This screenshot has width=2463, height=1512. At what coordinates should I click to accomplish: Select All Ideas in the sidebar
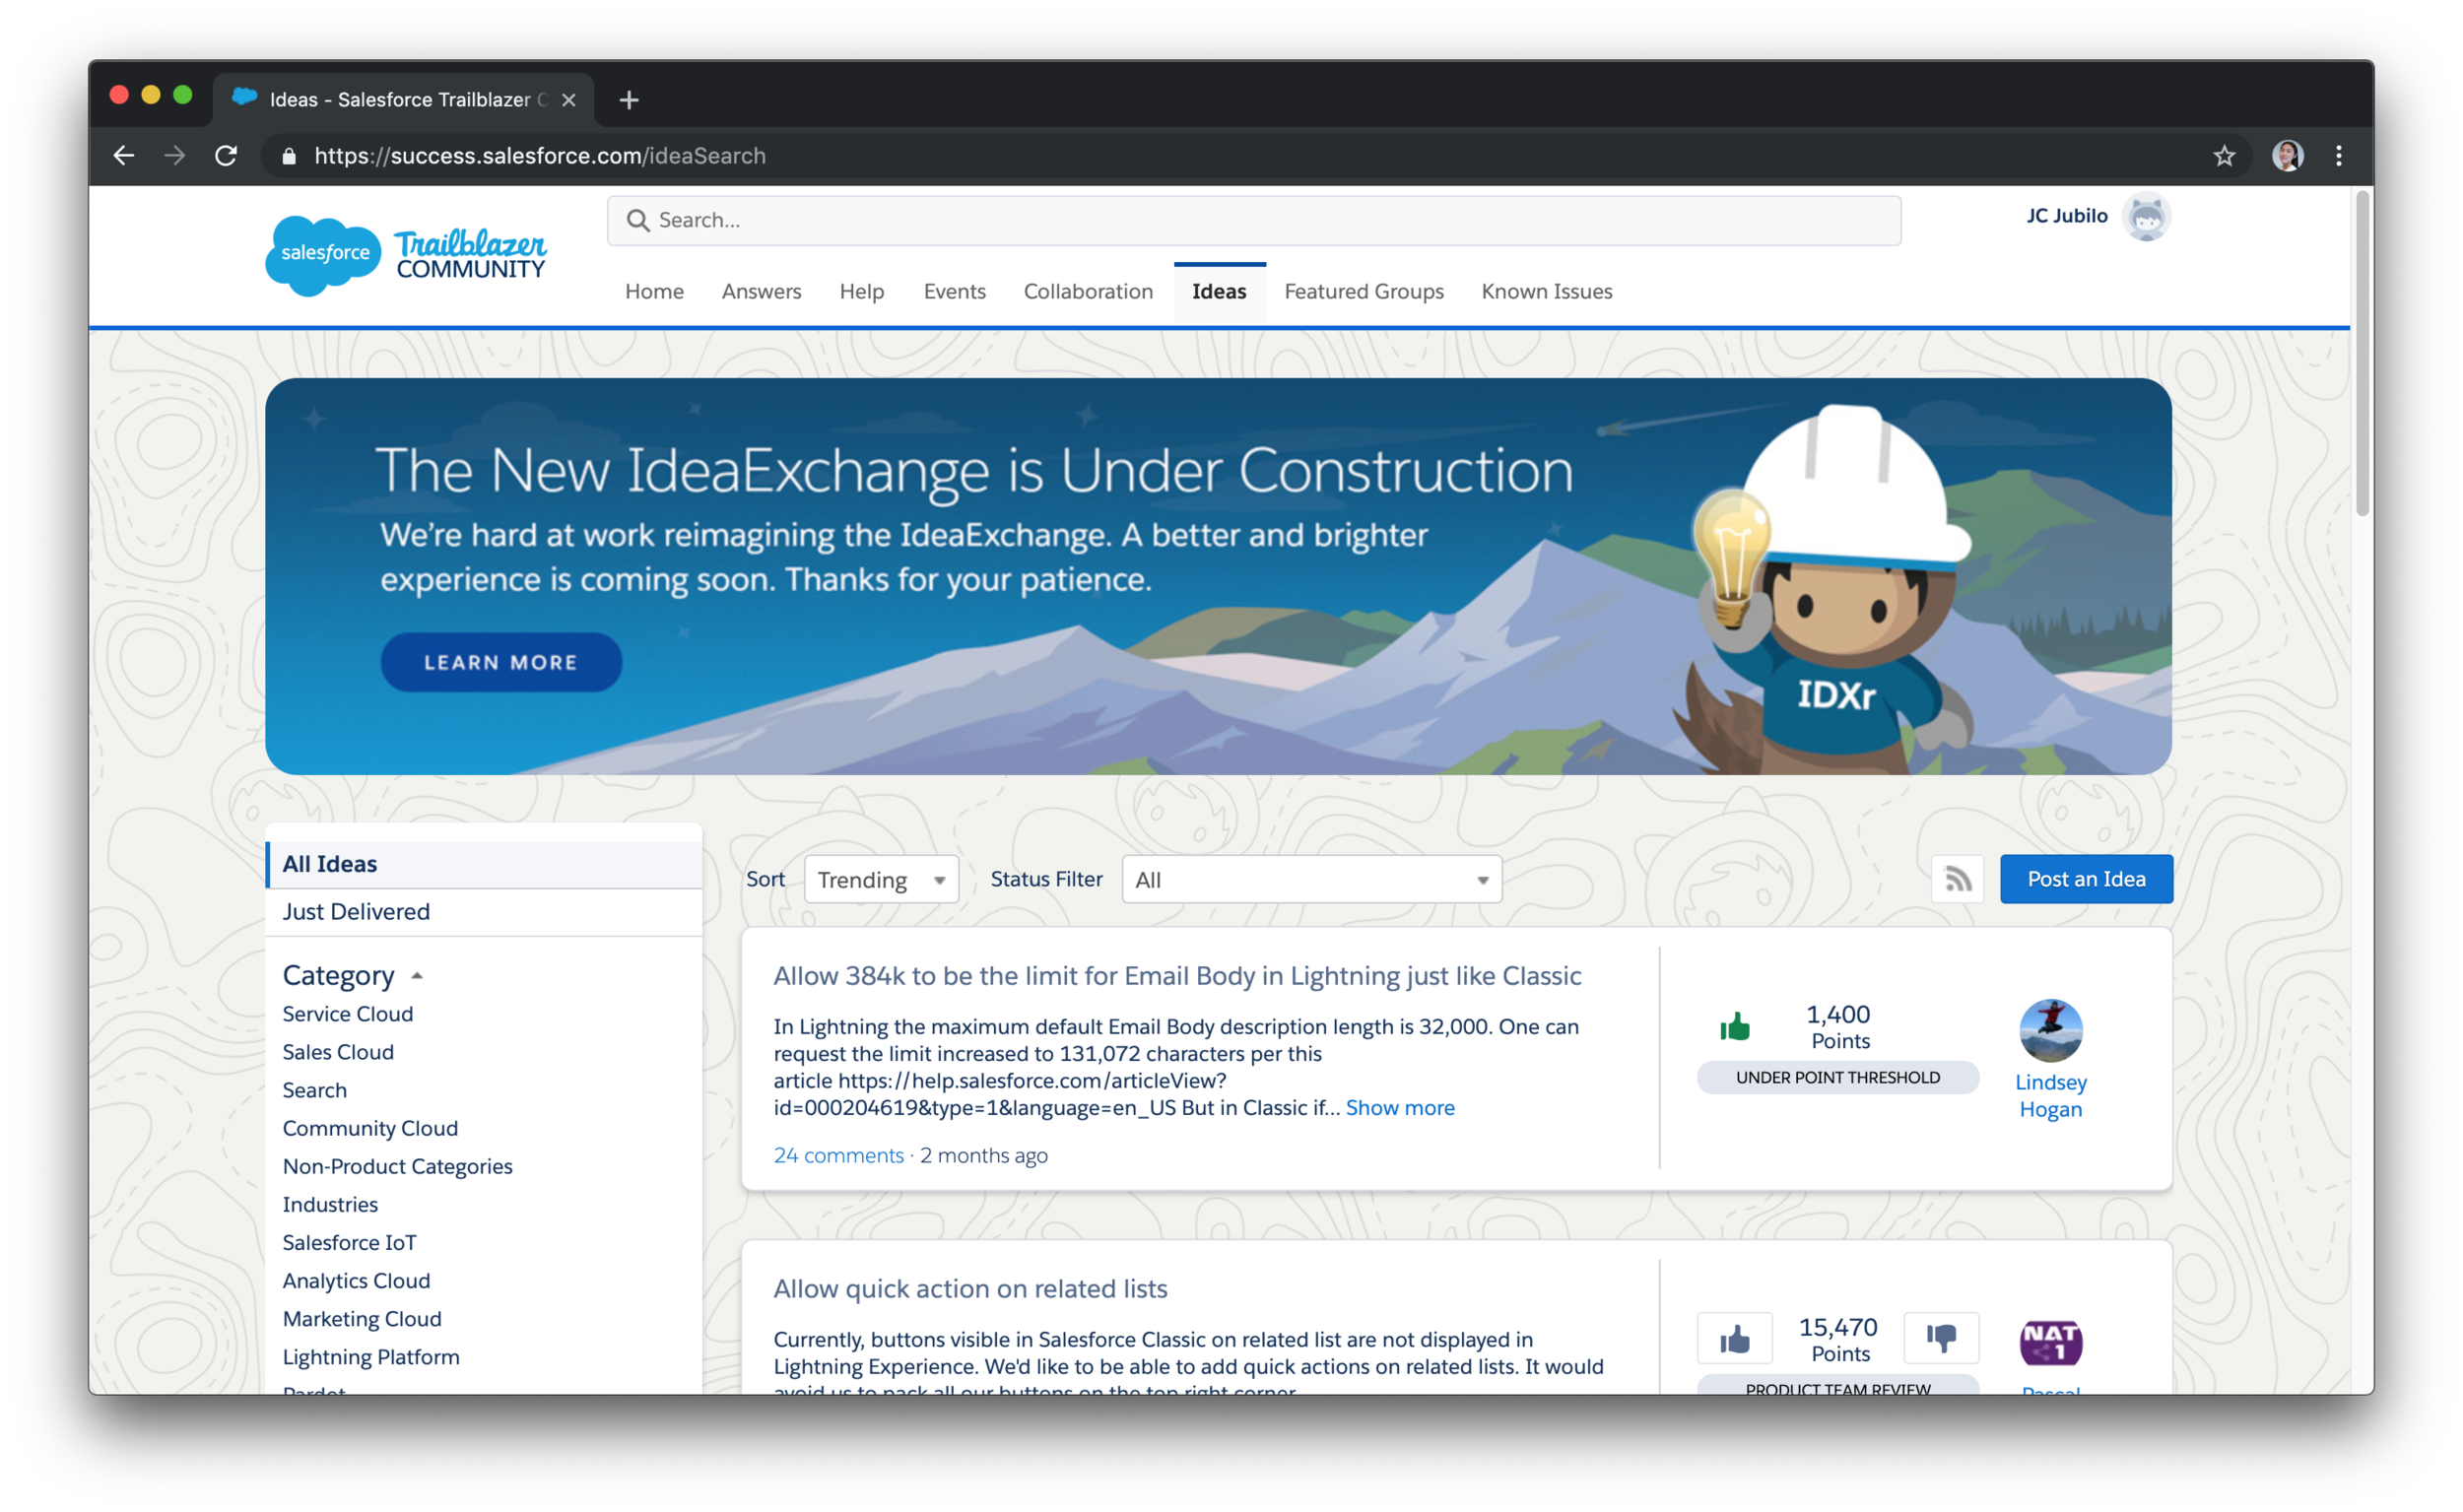485,864
